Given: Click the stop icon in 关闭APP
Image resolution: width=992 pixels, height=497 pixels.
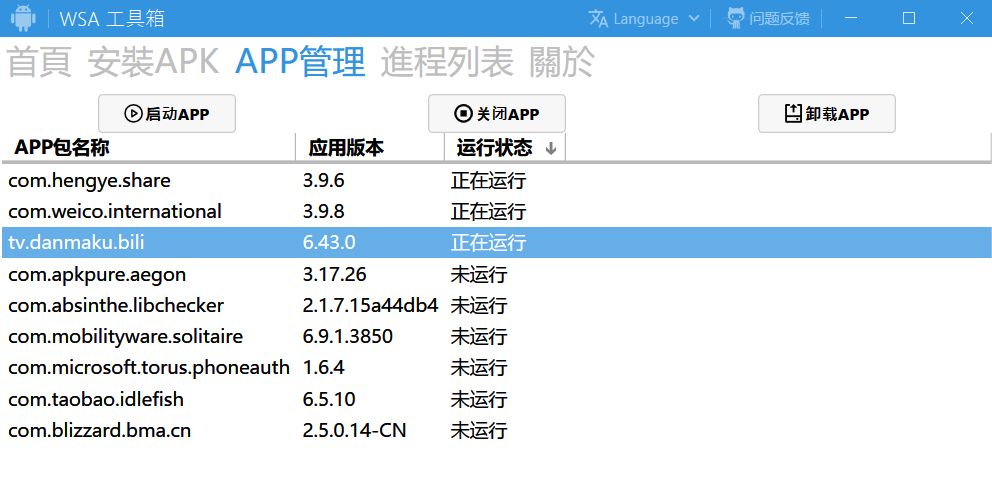Looking at the screenshot, I should pos(464,114).
